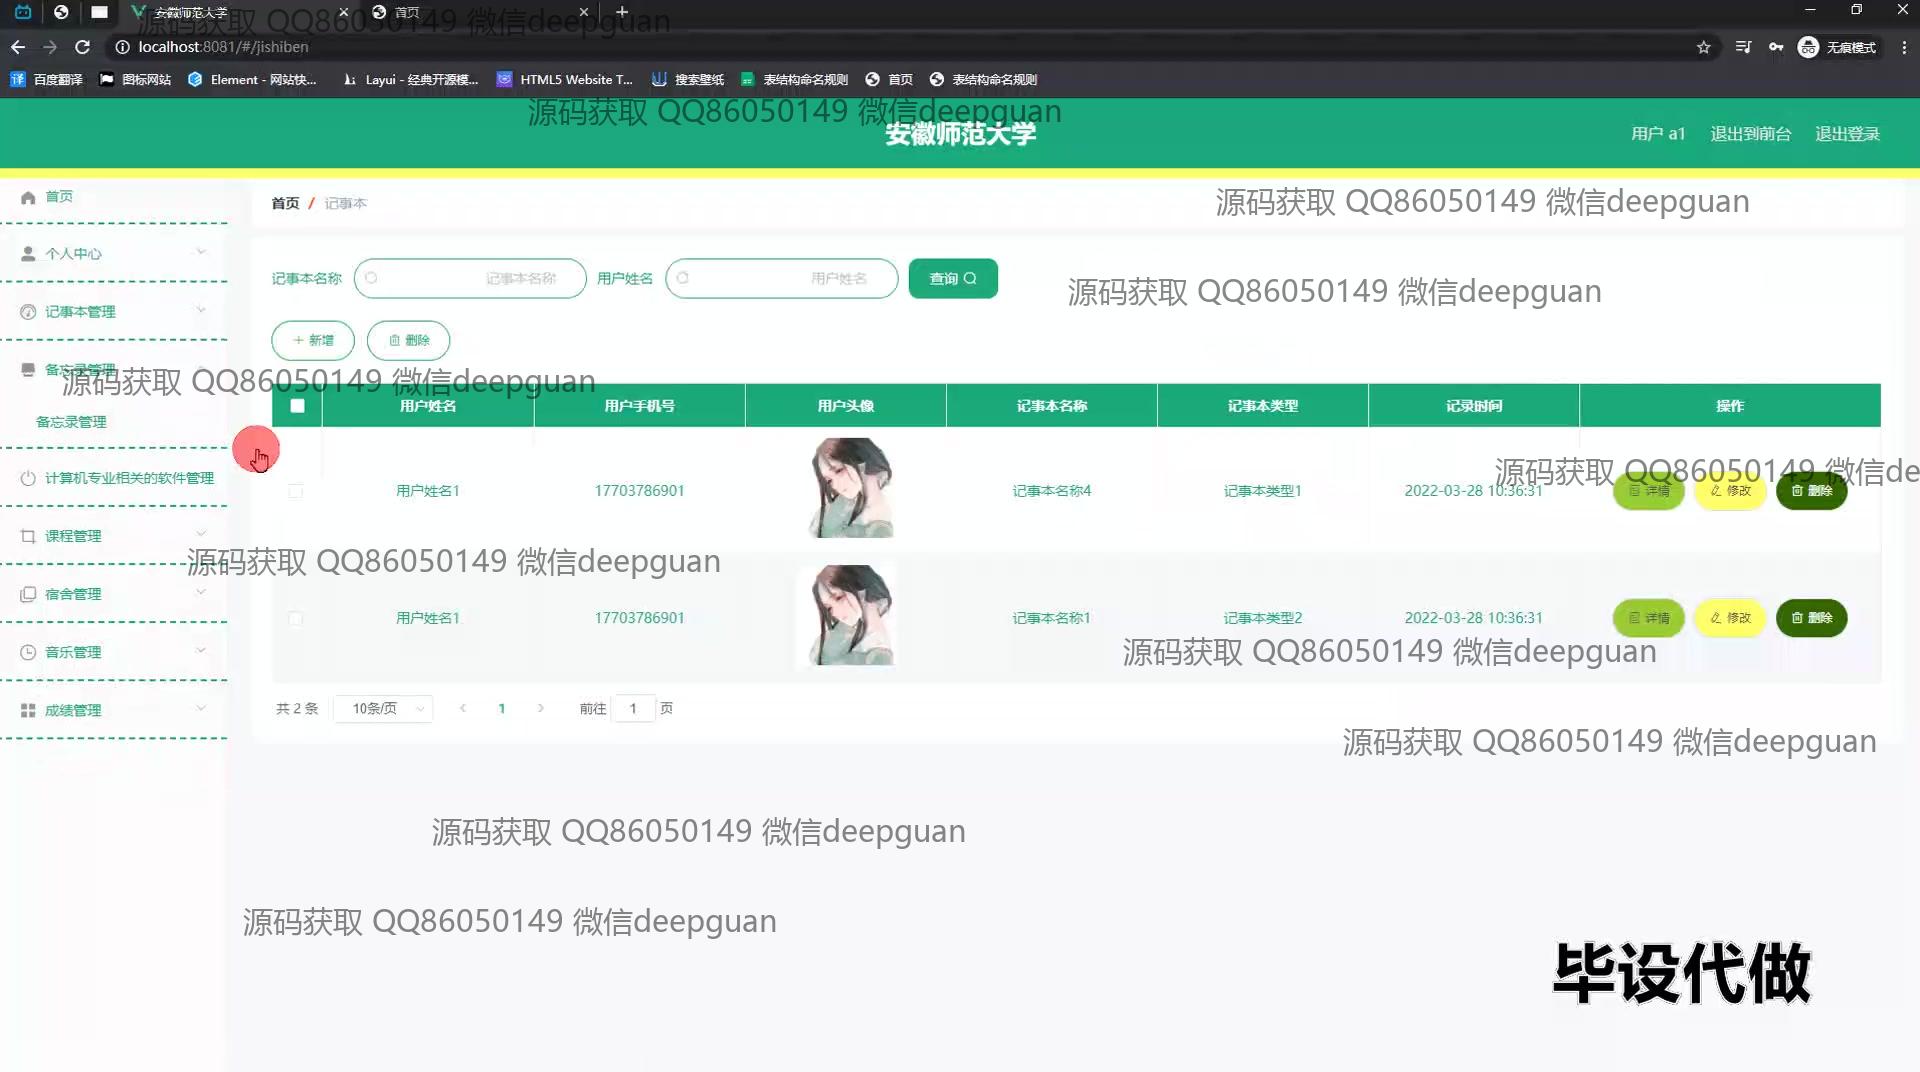1920x1072 pixels.
Task: Open 个人中心 via its user icon
Action: click(x=27, y=253)
